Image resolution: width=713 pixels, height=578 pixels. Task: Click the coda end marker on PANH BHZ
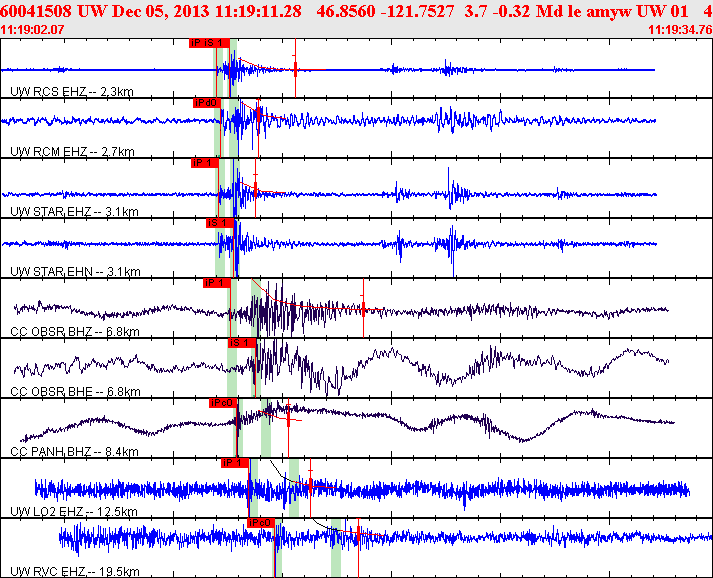click(288, 419)
